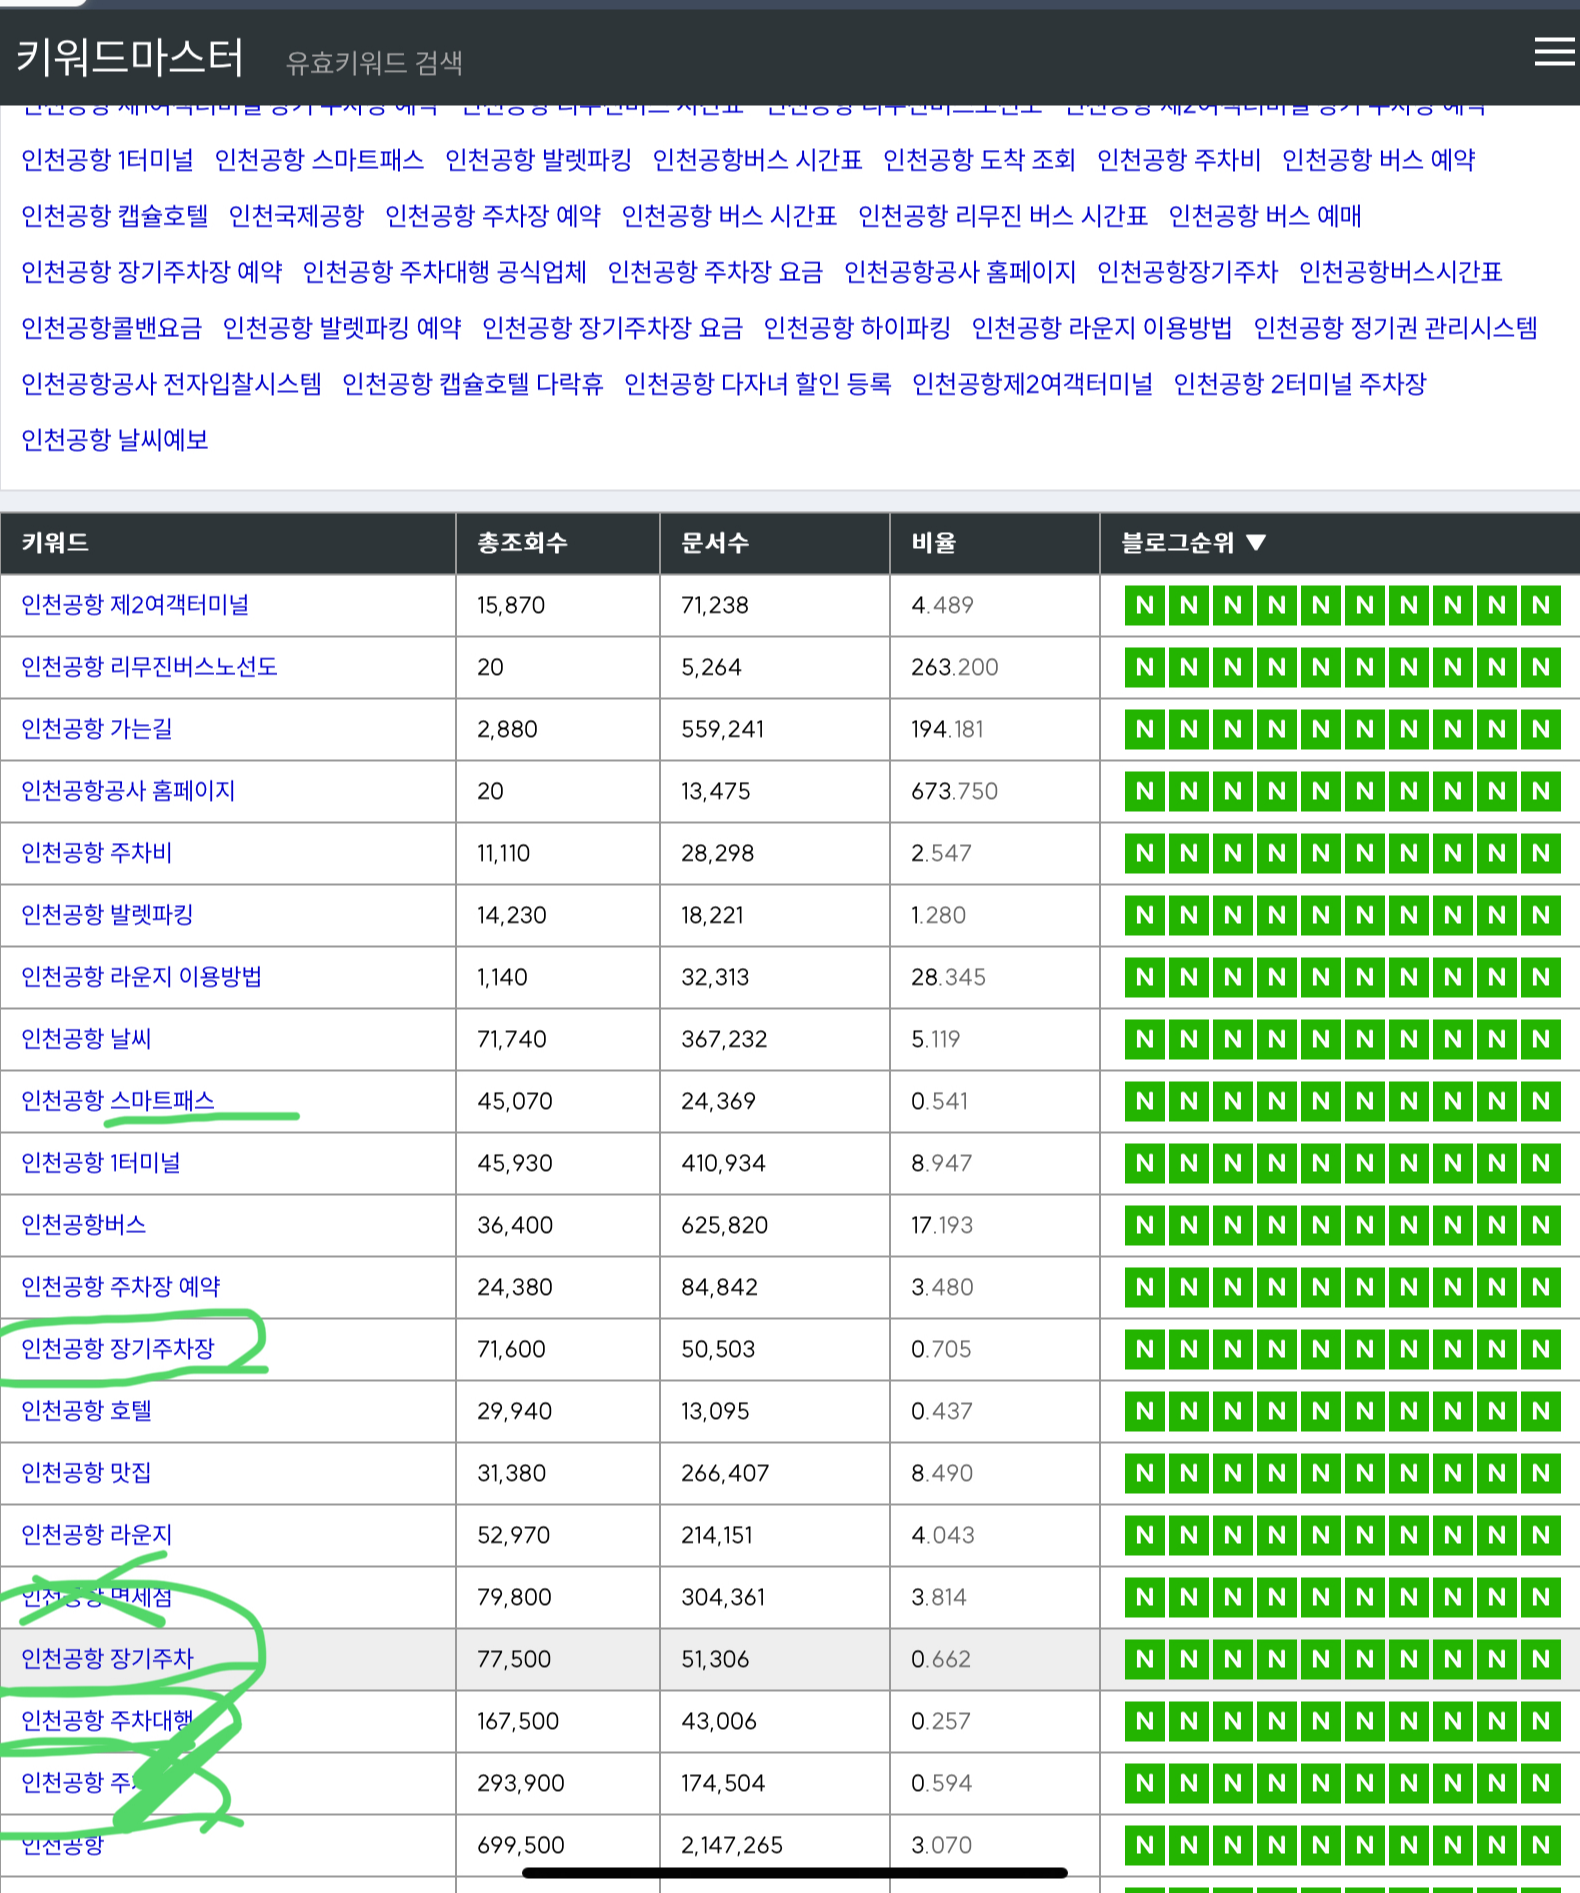Image resolution: width=1580 pixels, height=1893 pixels.
Task: Click first N icon in 인천공항 주차비 row
Action: (x=1145, y=853)
